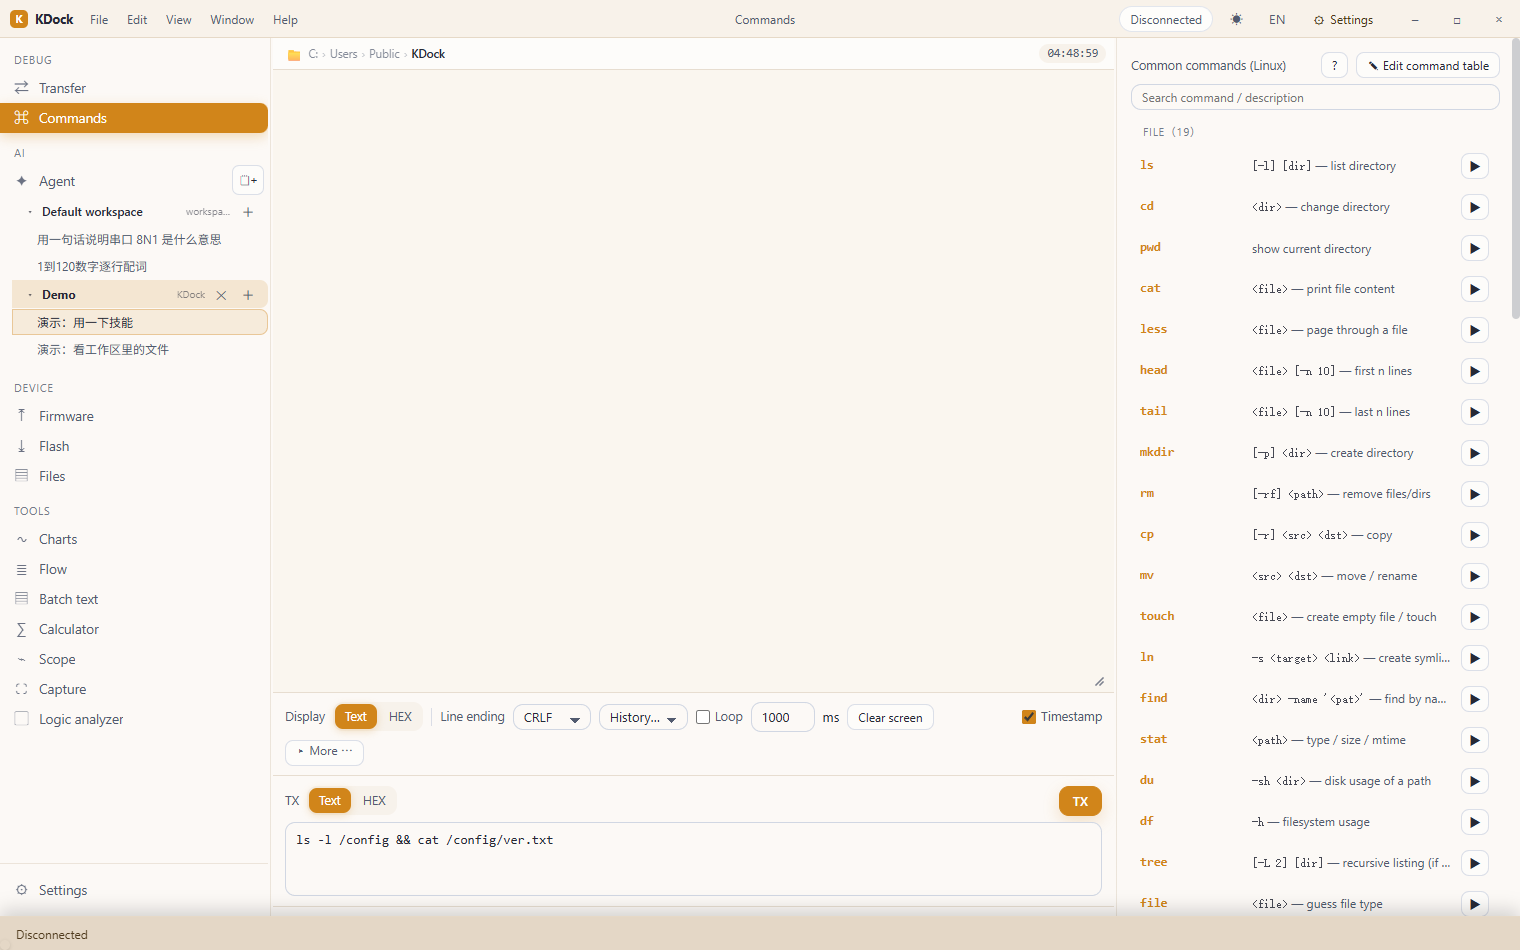Toggle light theme sun icon
Image resolution: width=1520 pixels, height=950 pixels.
[x=1237, y=20]
